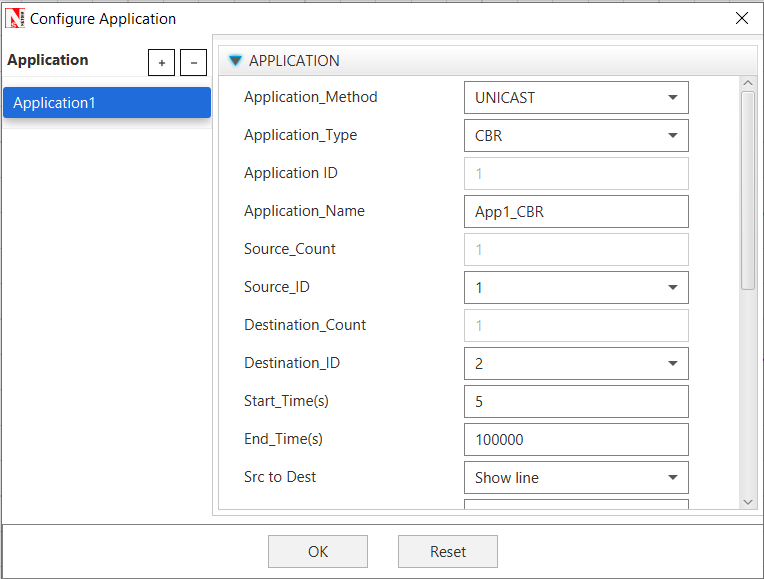Click the scrollbar up arrow
Viewport: 764px width, 579px height.
tap(748, 83)
